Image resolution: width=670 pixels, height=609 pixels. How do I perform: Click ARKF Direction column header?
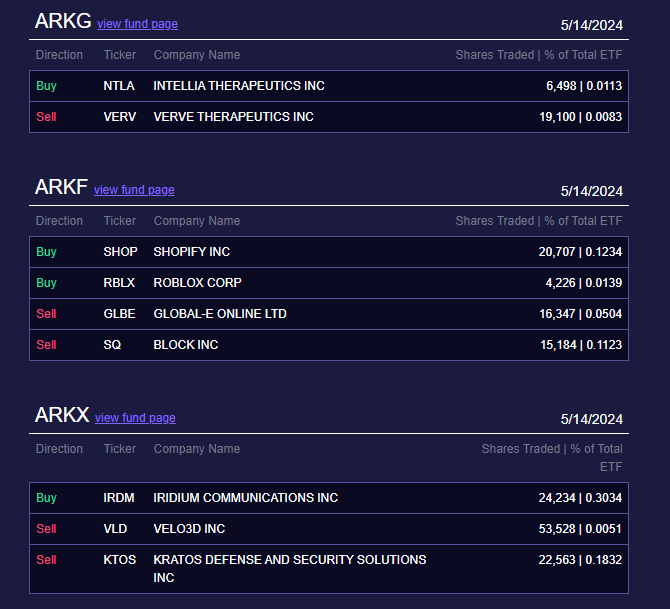pos(59,221)
